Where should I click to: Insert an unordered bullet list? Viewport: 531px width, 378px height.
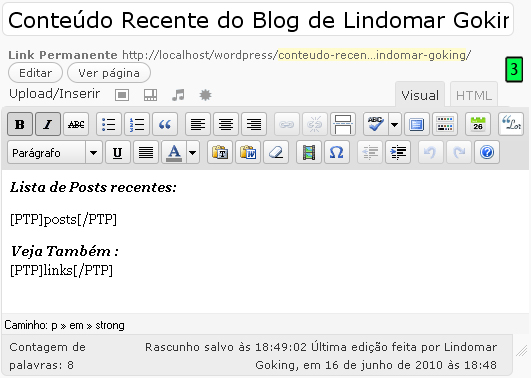(x=109, y=124)
